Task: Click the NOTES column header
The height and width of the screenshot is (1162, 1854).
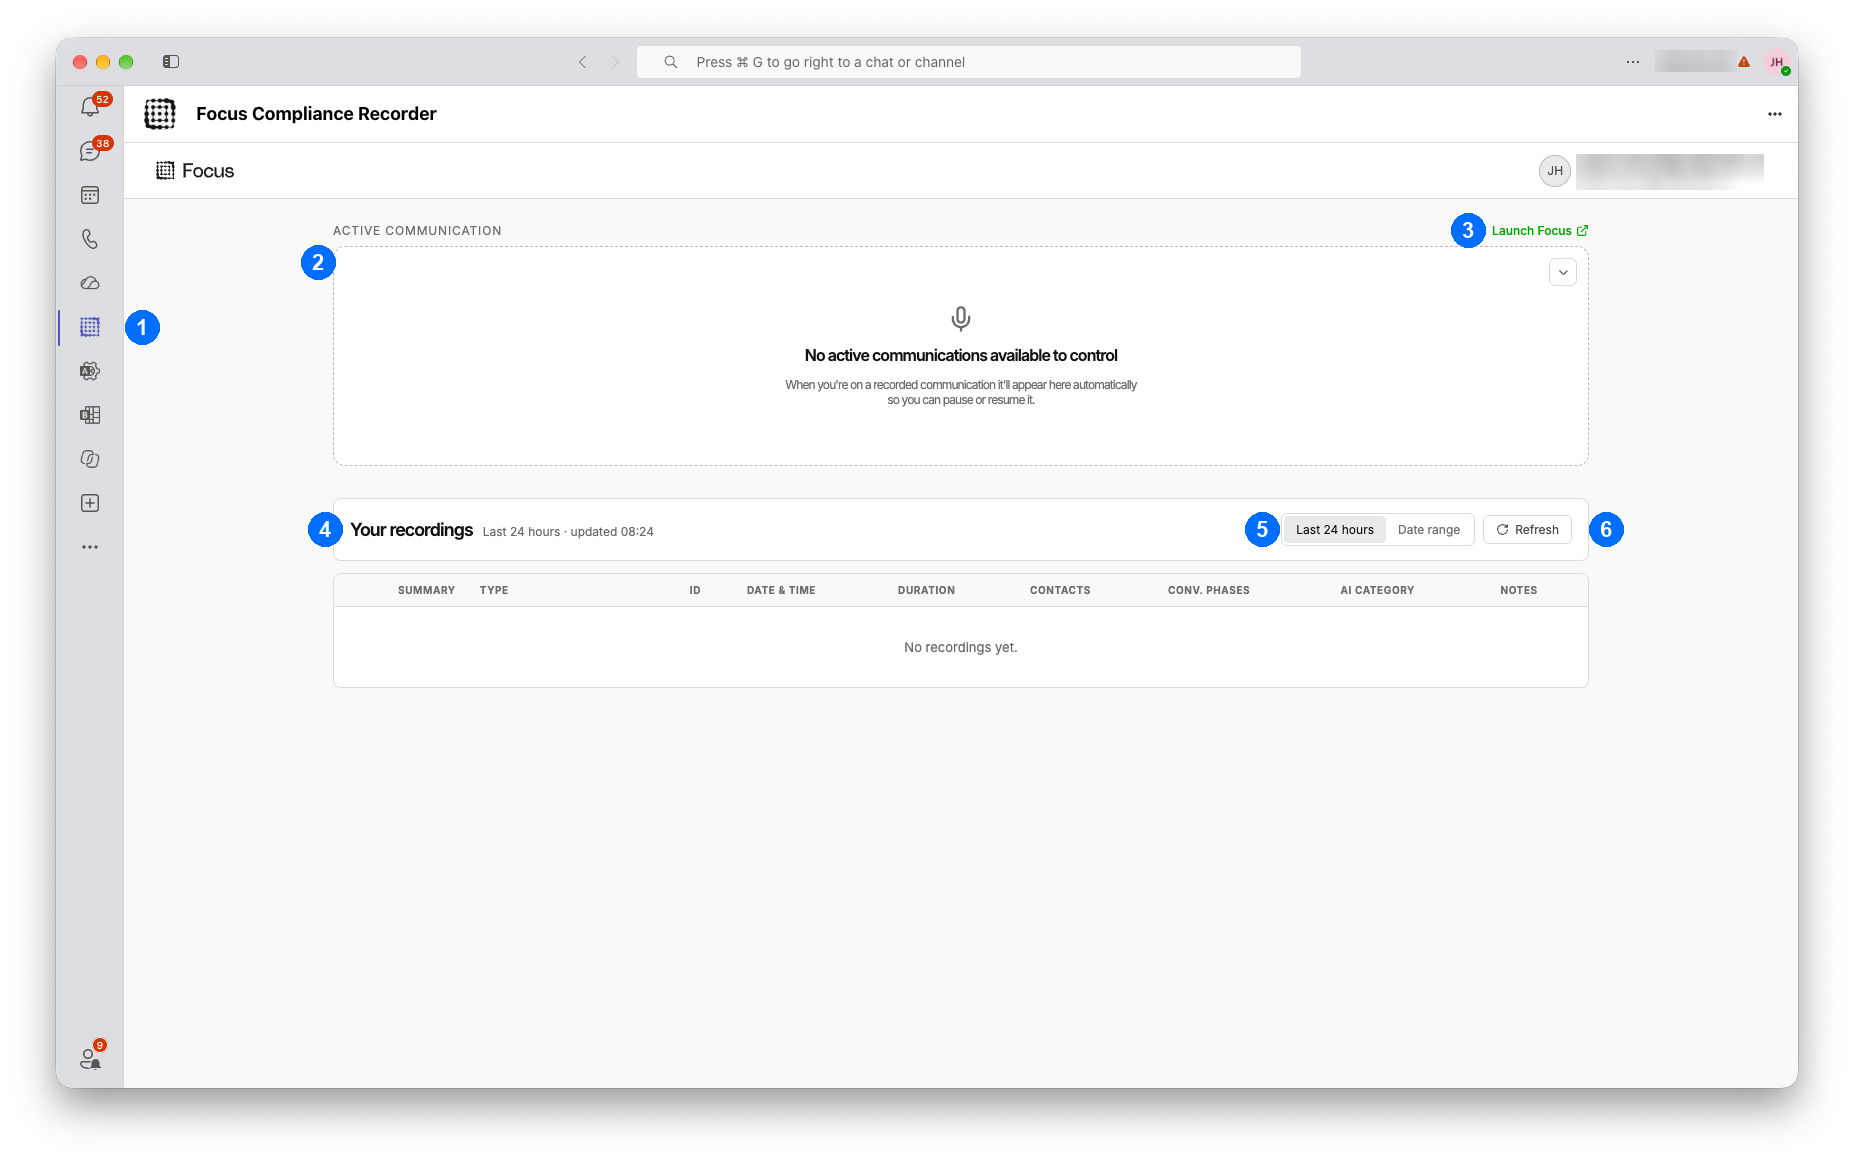Action: 1518,591
